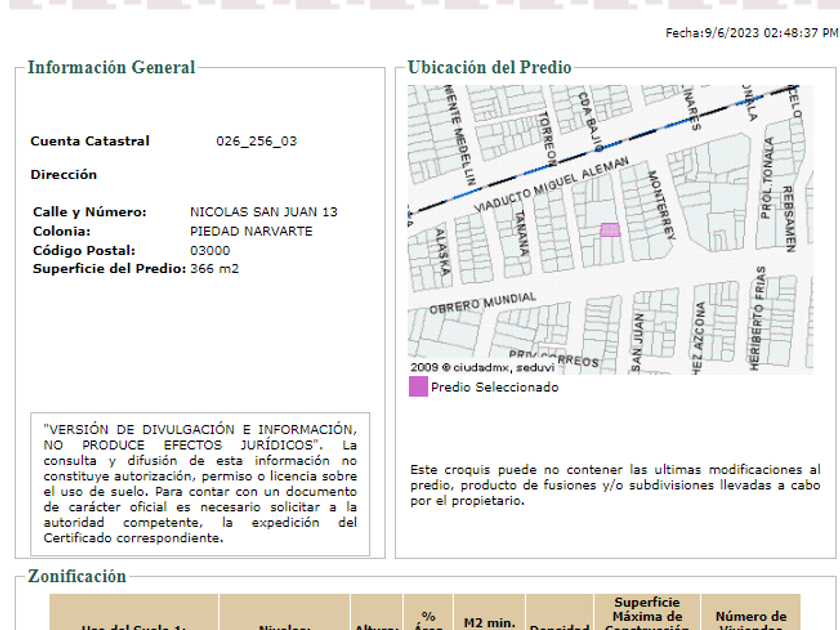Select the cadastral account number 026_256_03
Screen dimensions: 840x630
pos(256,141)
